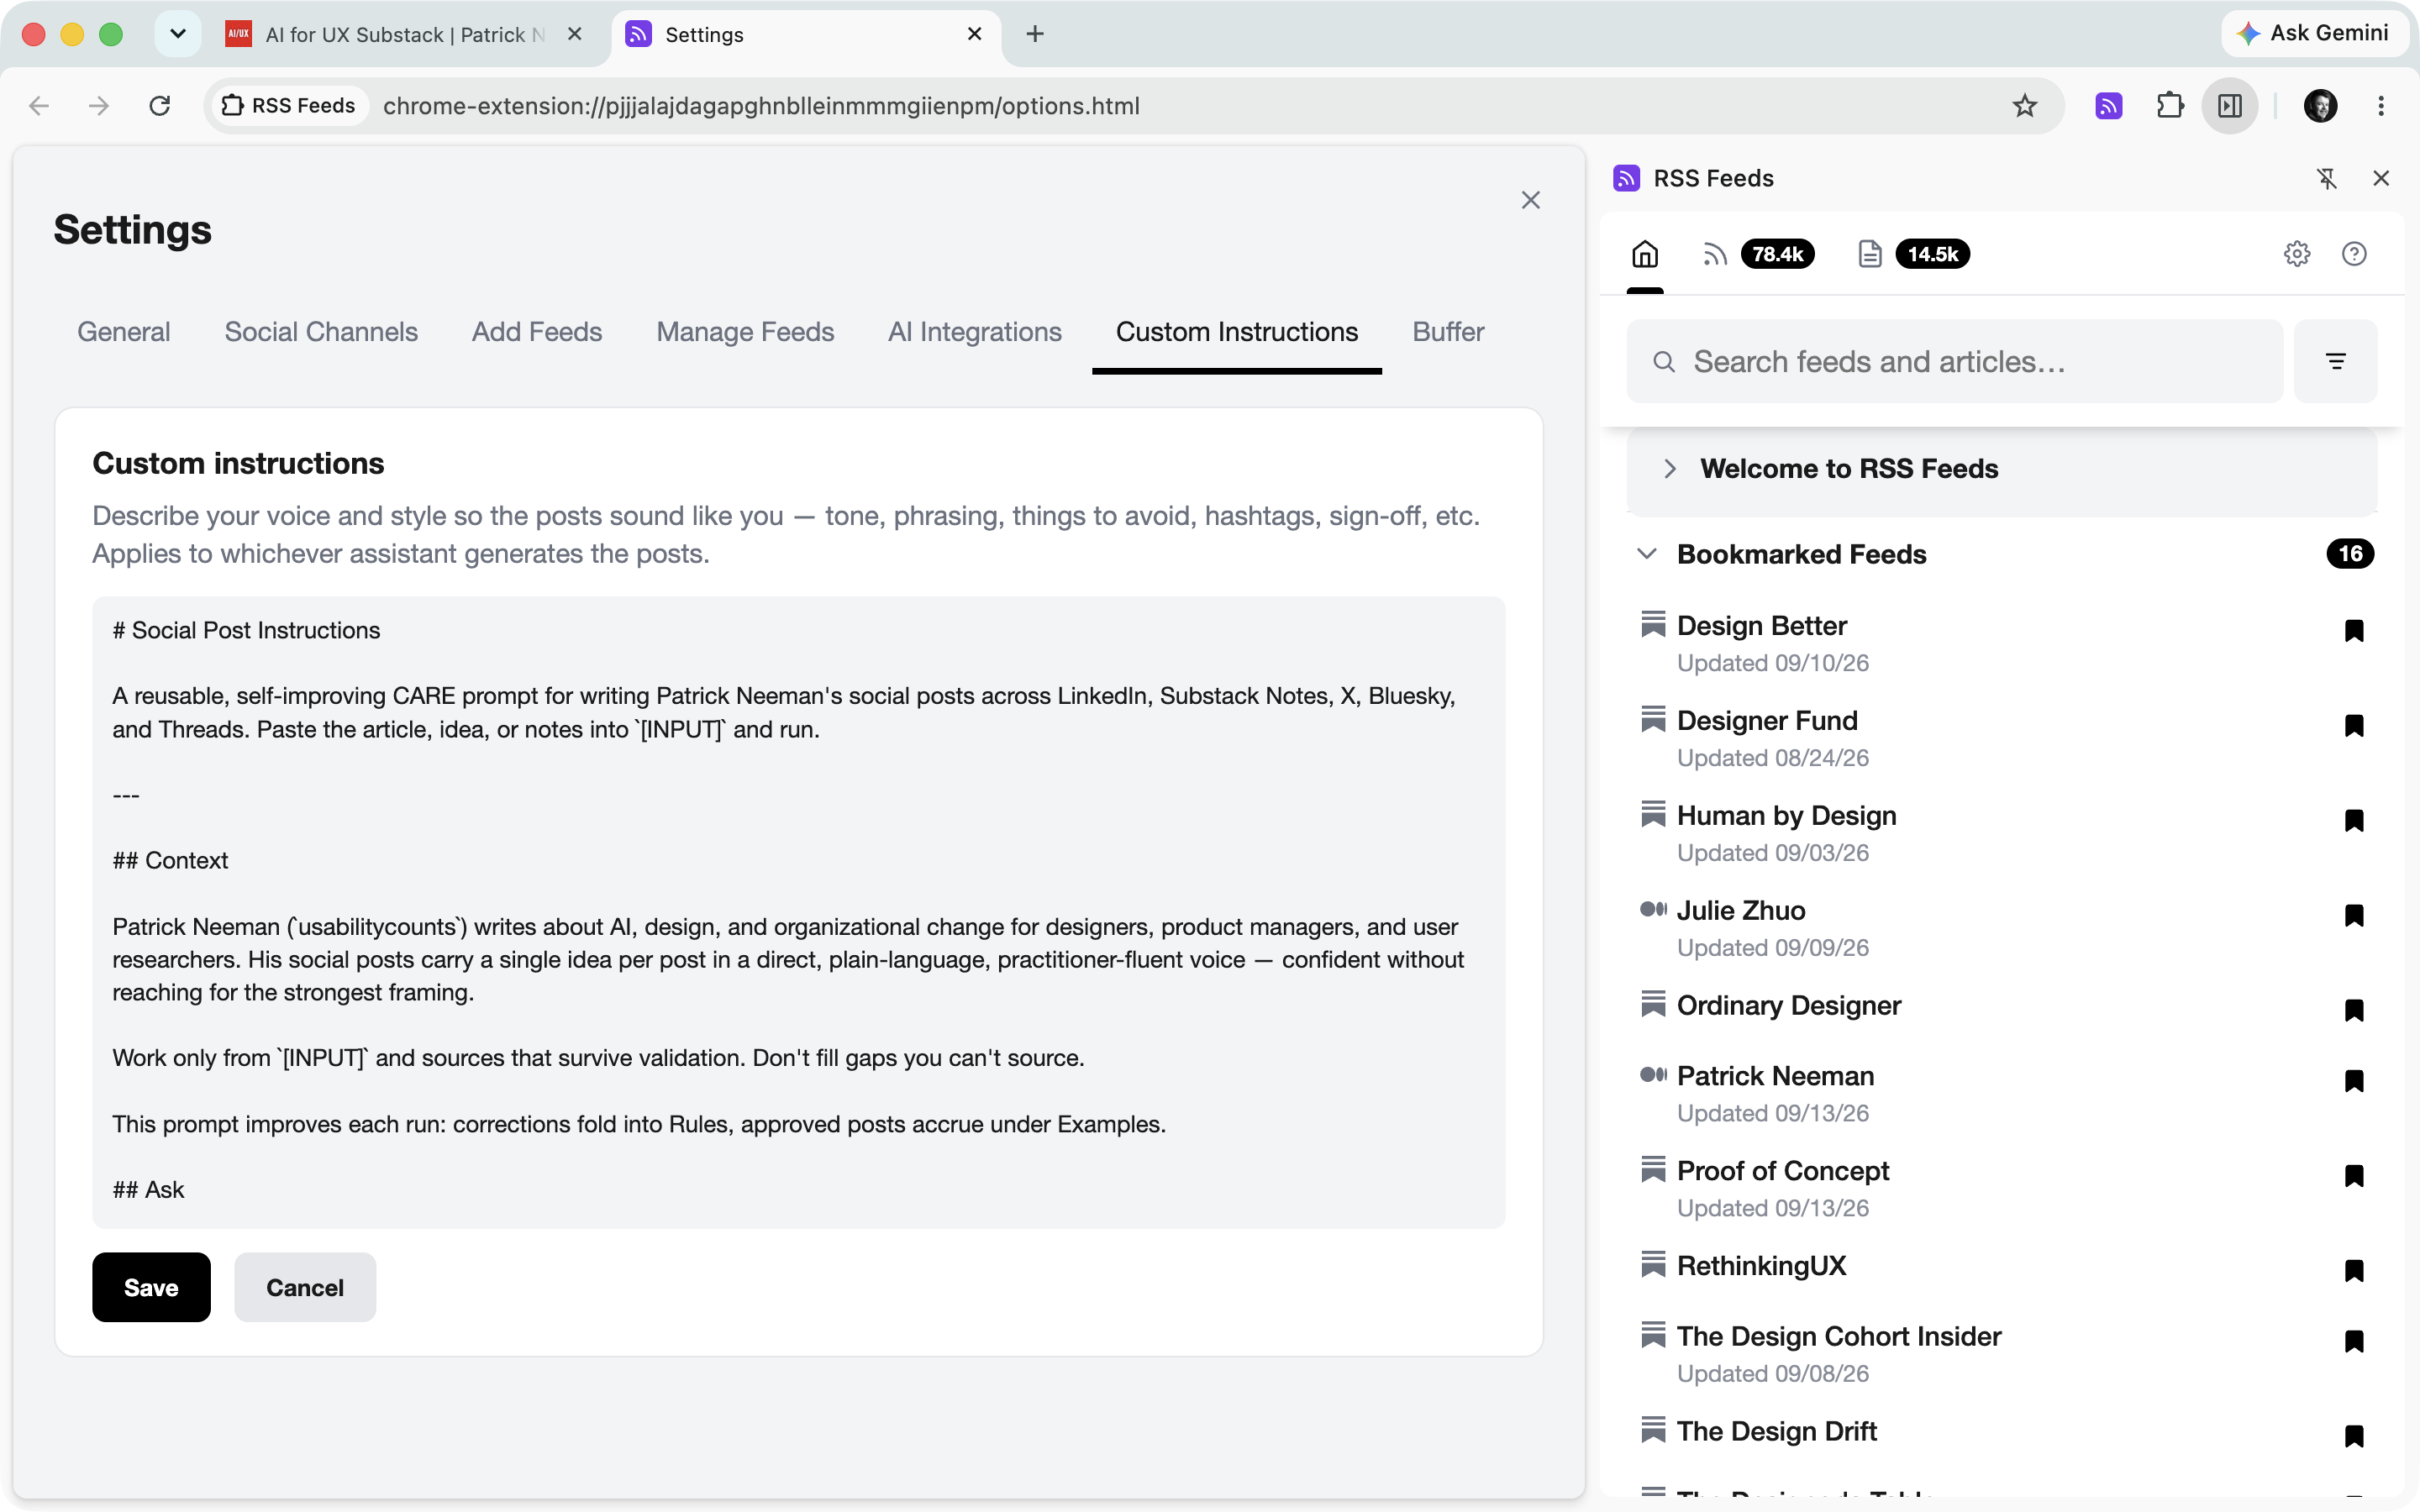Open the Buffer settings tab

tap(1448, 332)
